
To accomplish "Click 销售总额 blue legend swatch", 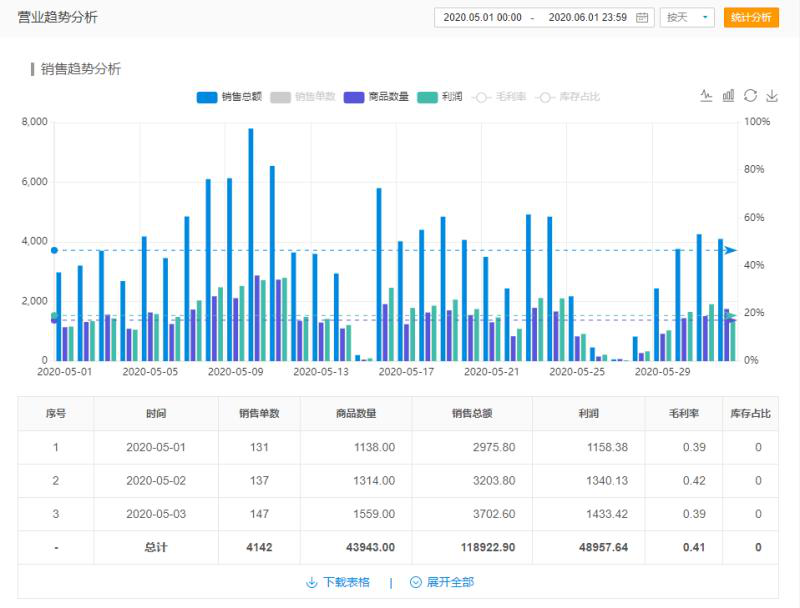I will click(207, 97).
